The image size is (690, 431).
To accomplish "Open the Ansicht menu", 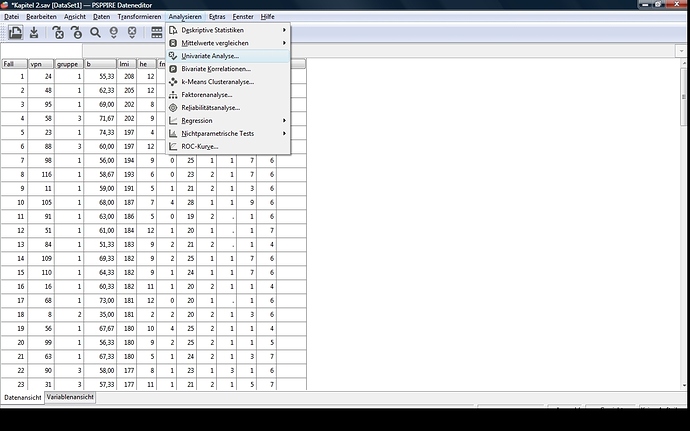I will [x=75, y=17].
